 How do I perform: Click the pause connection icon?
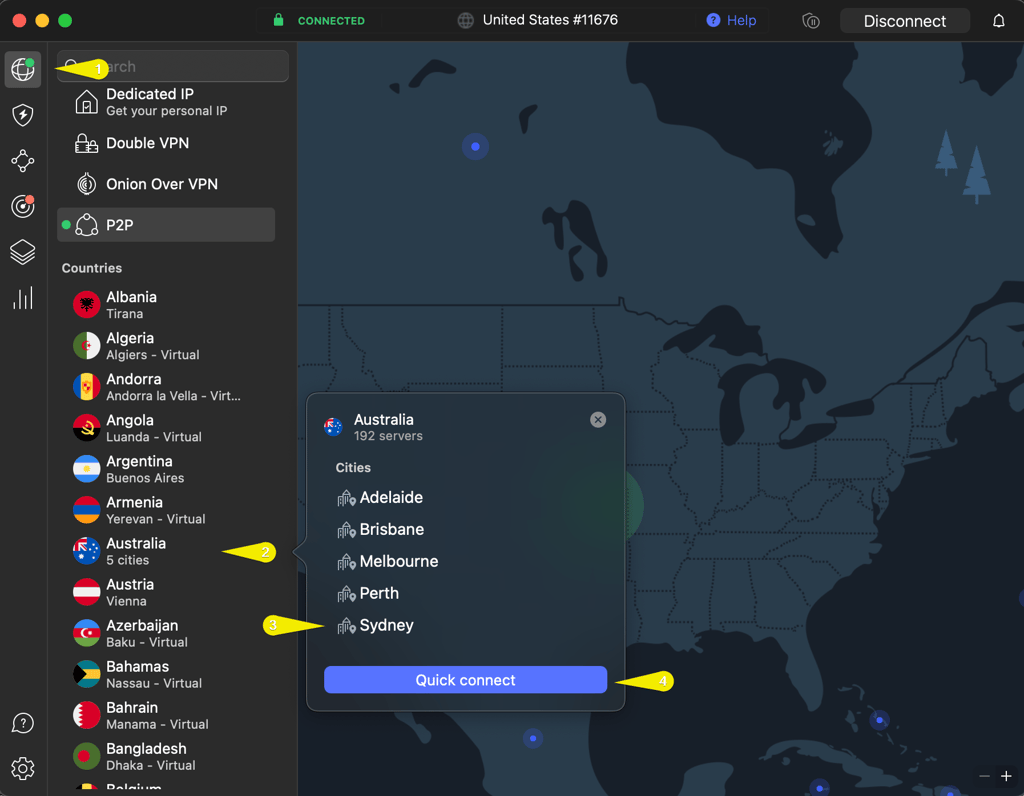tap(810, 21)
